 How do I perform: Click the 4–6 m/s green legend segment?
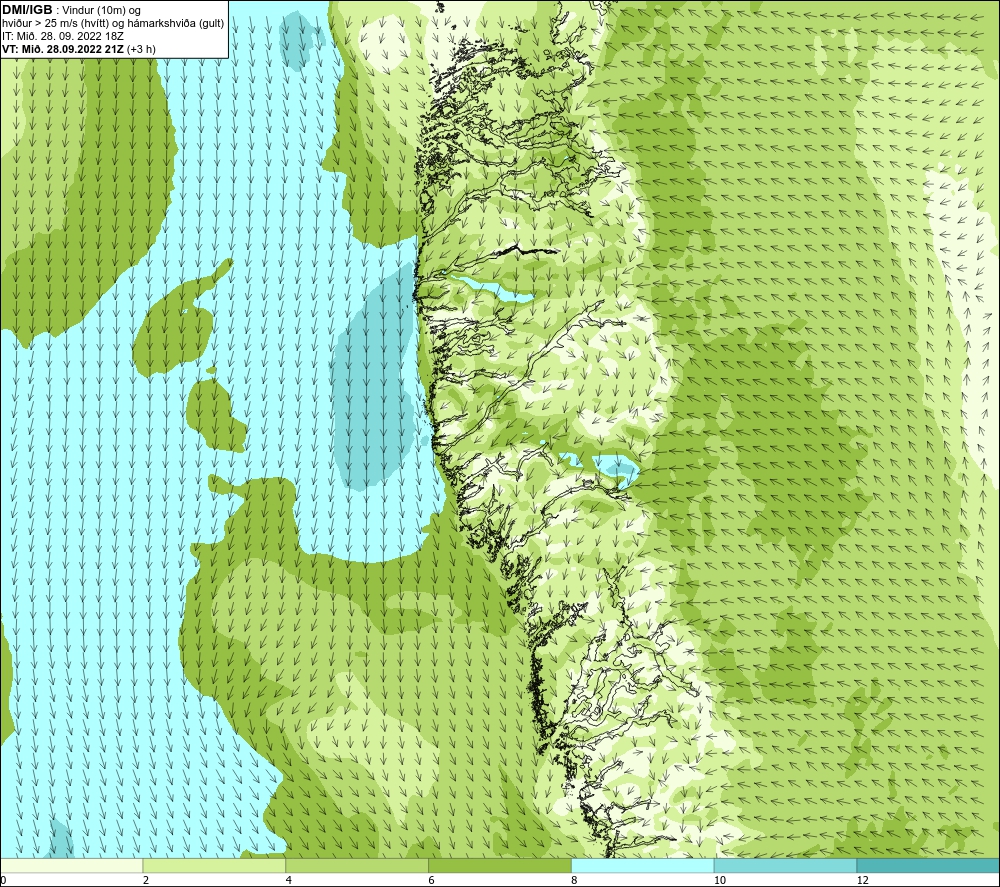coord(357,865)
